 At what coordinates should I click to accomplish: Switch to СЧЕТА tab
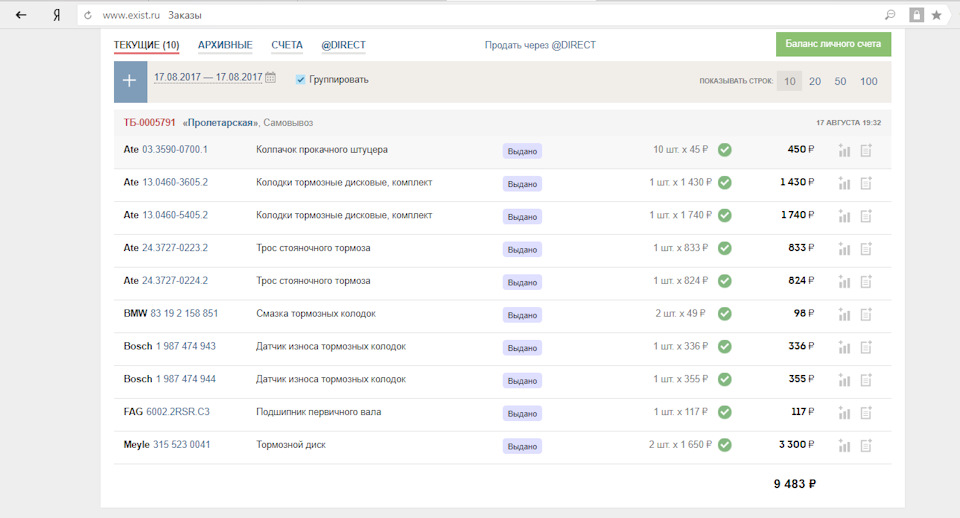pyautogui.click(x=287, y=45)
